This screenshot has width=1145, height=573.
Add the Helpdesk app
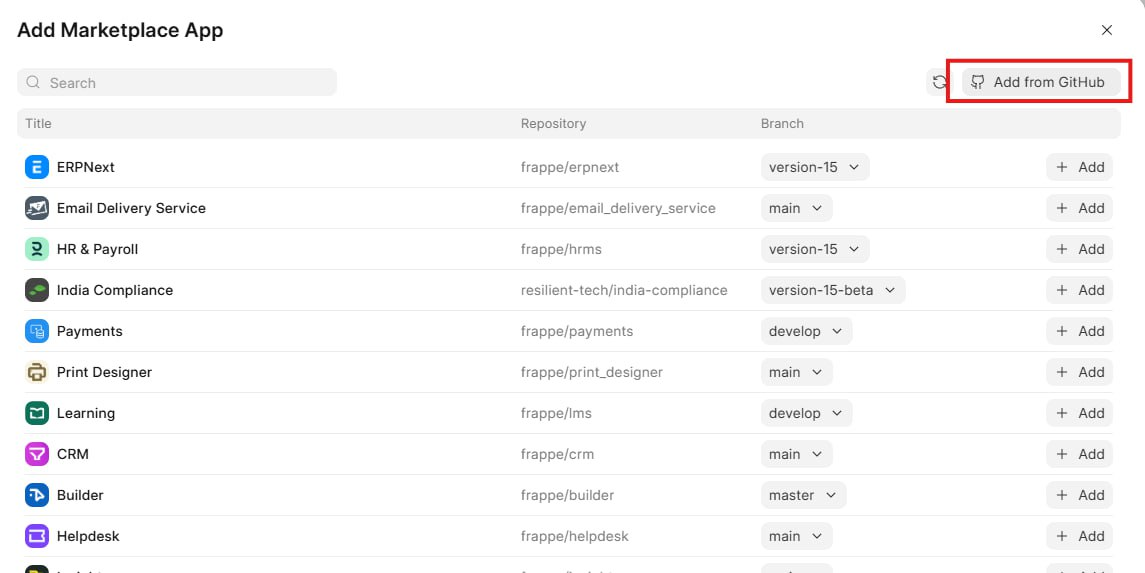click(x=1079, y=535)
